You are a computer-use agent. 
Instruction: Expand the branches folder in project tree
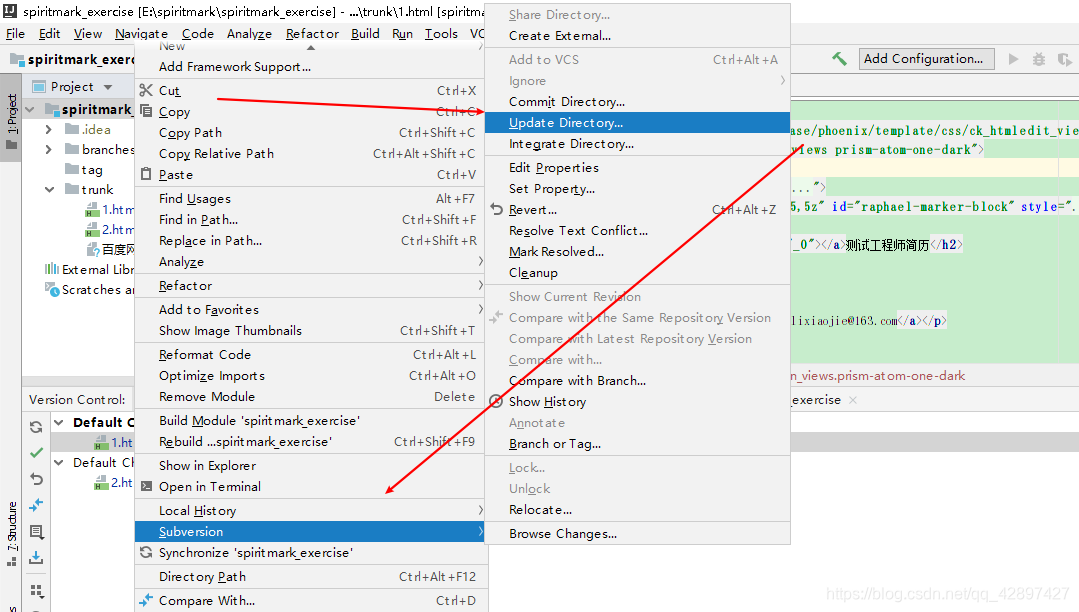point(48,149)
